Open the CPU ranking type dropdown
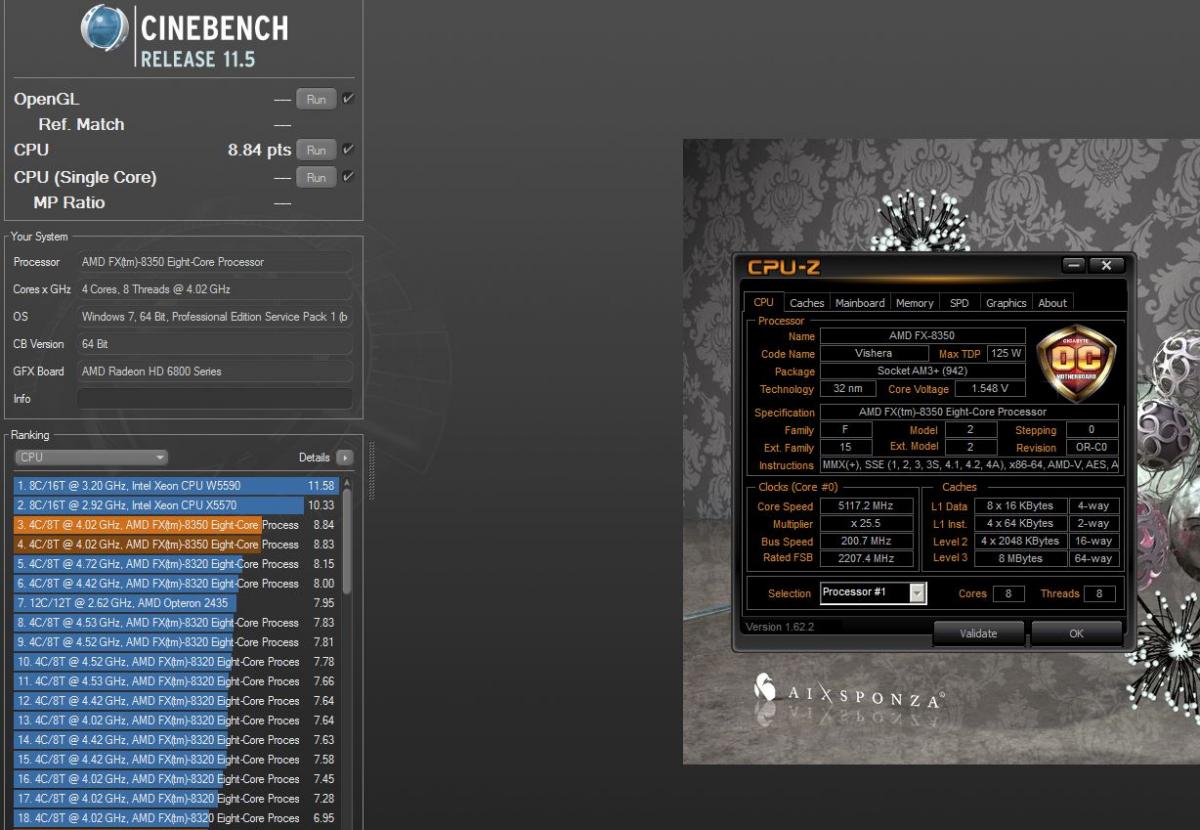 point(91,457)
